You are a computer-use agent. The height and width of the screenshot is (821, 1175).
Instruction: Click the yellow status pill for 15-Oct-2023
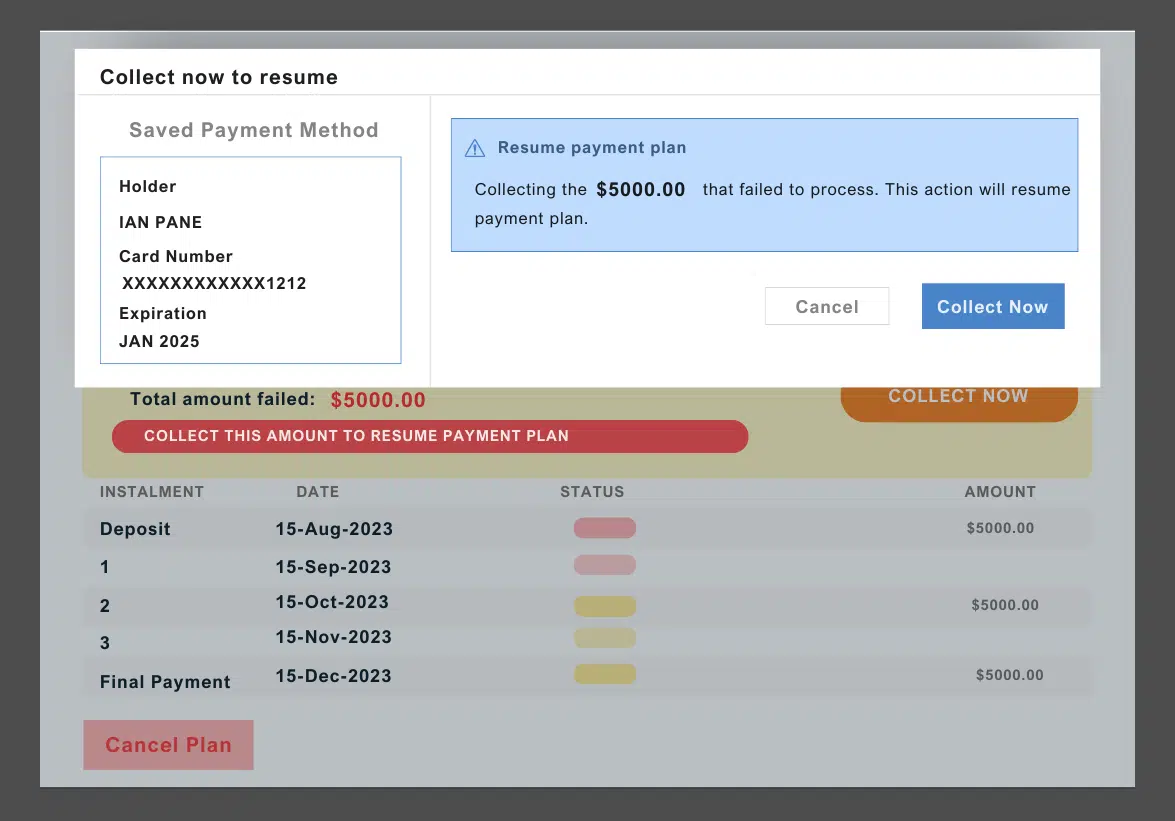[605, 606]
